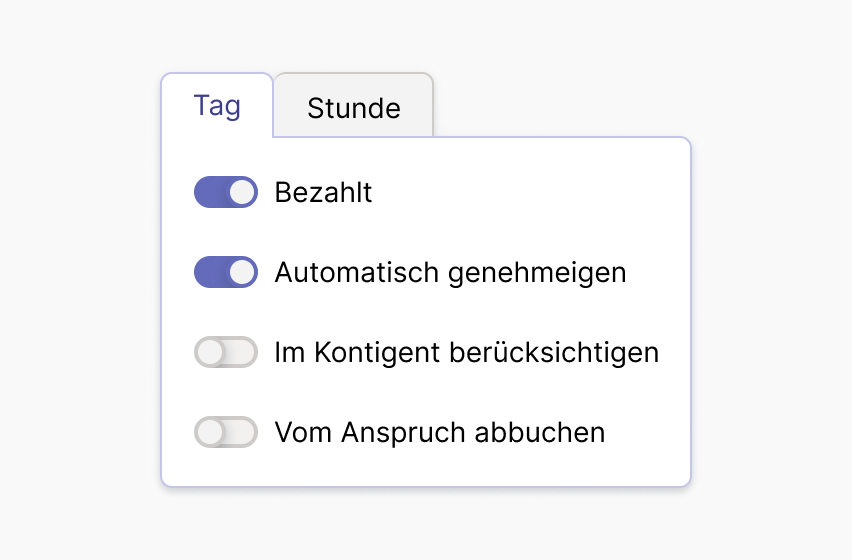Turn on Vom Anspruch abbuchen switch

226,432
